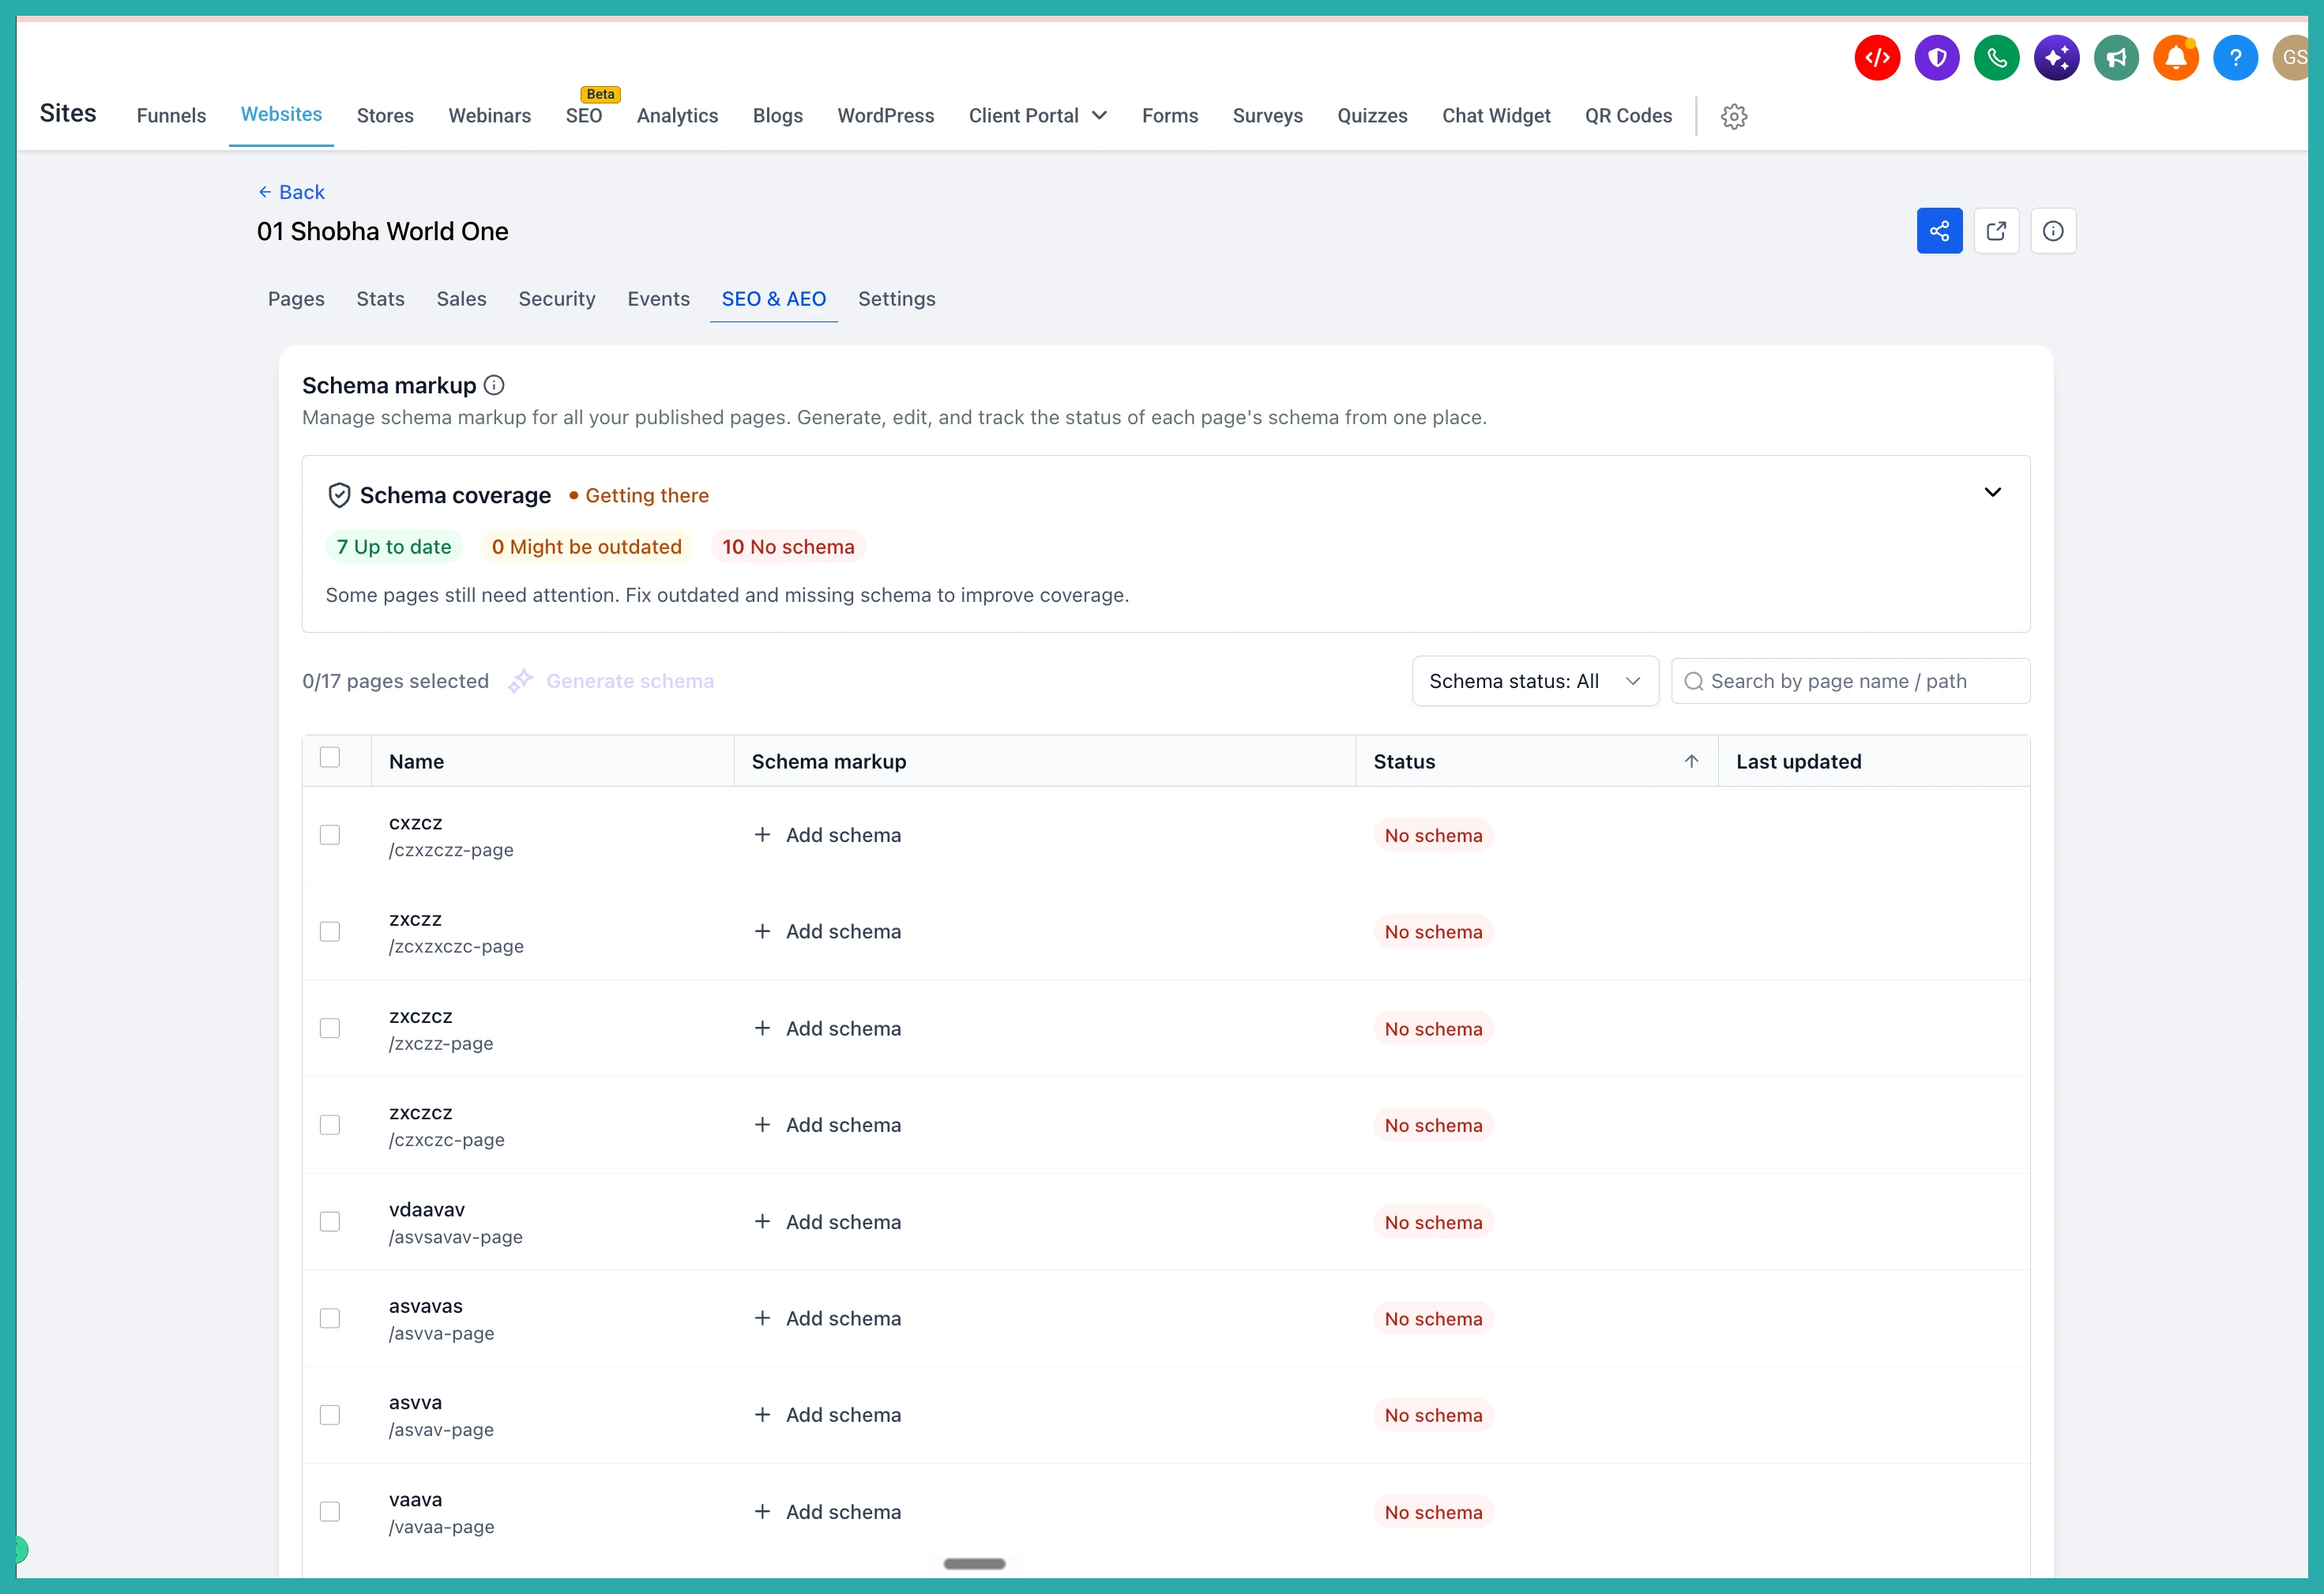Image resolution: width=2324 pixels, height=1594 pixels.
Task: Click the Status column sort arrow
Action: click(1691, 761)
